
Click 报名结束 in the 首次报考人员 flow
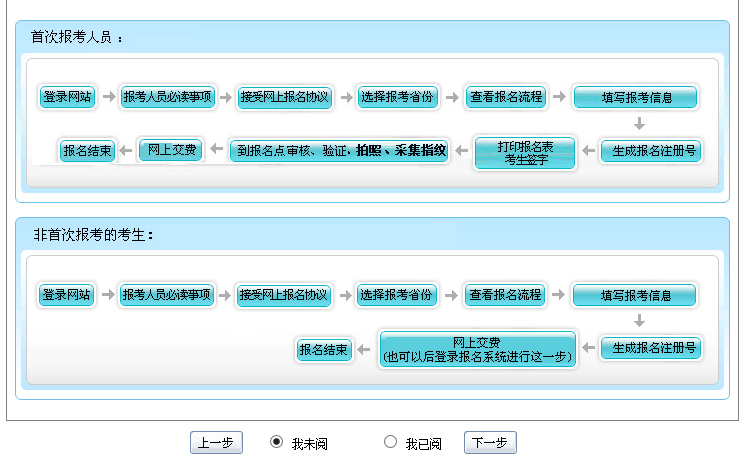86,151
